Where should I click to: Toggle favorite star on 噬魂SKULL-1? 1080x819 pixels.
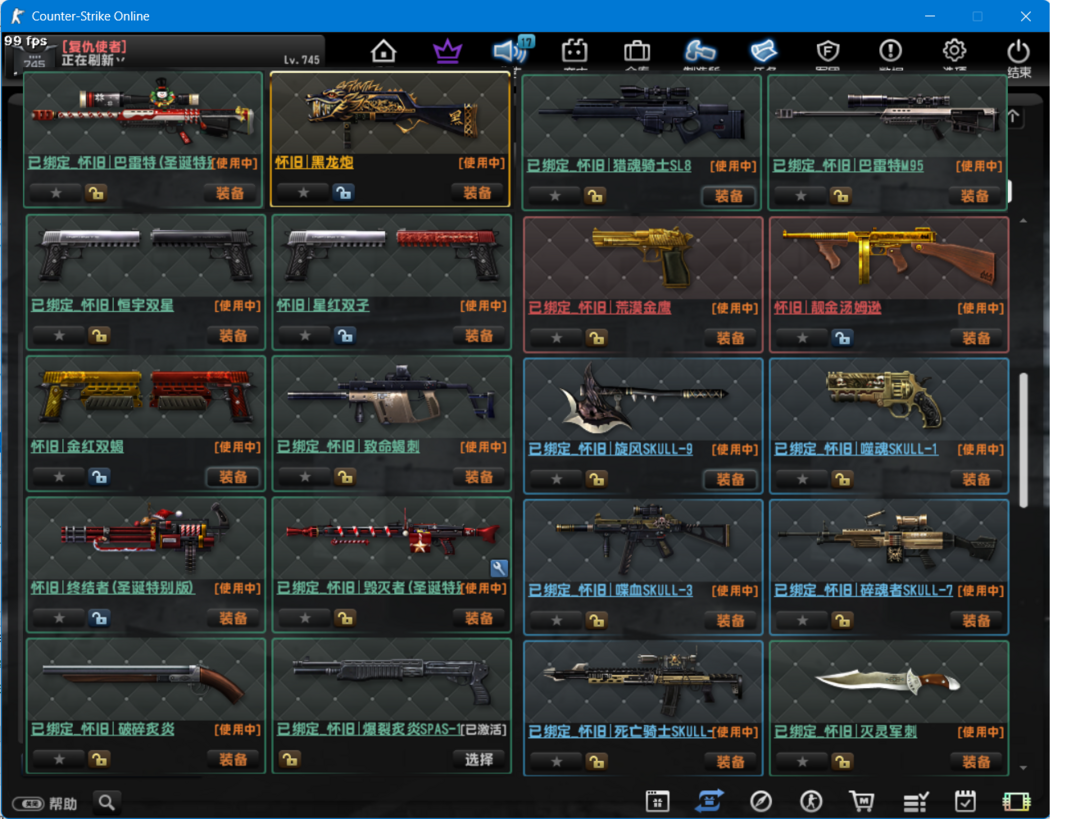pos(802,479)
